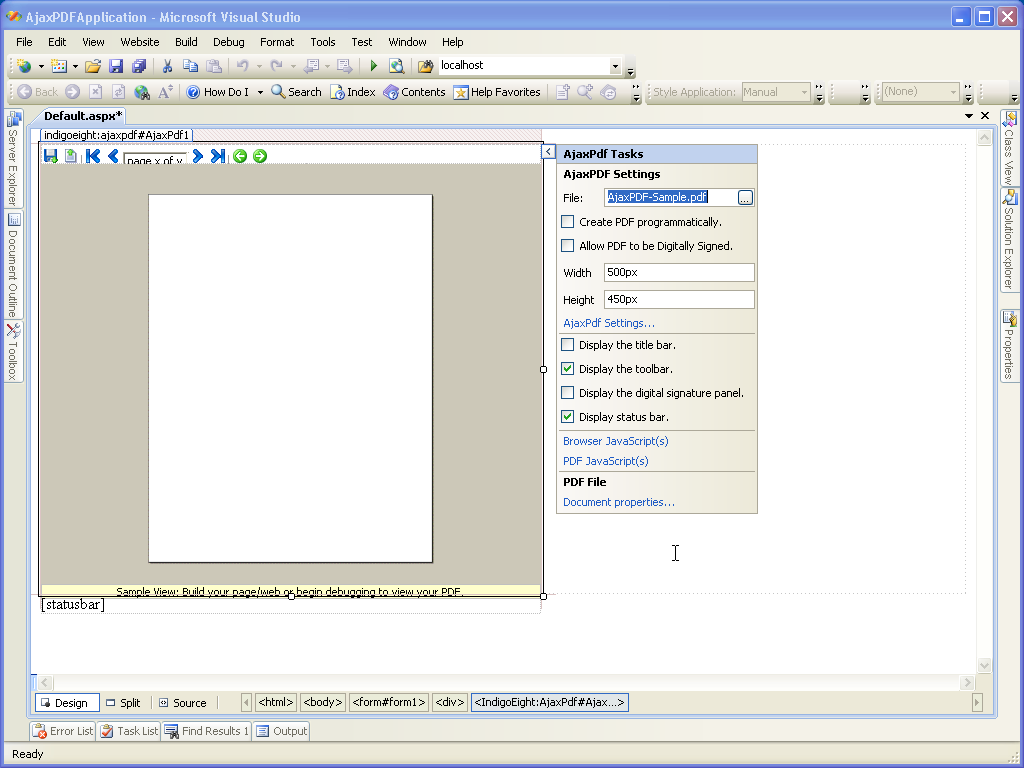Expand the How Do I dropdown
The height and width of the screenshot is (768, 1024).
(260, 92)
